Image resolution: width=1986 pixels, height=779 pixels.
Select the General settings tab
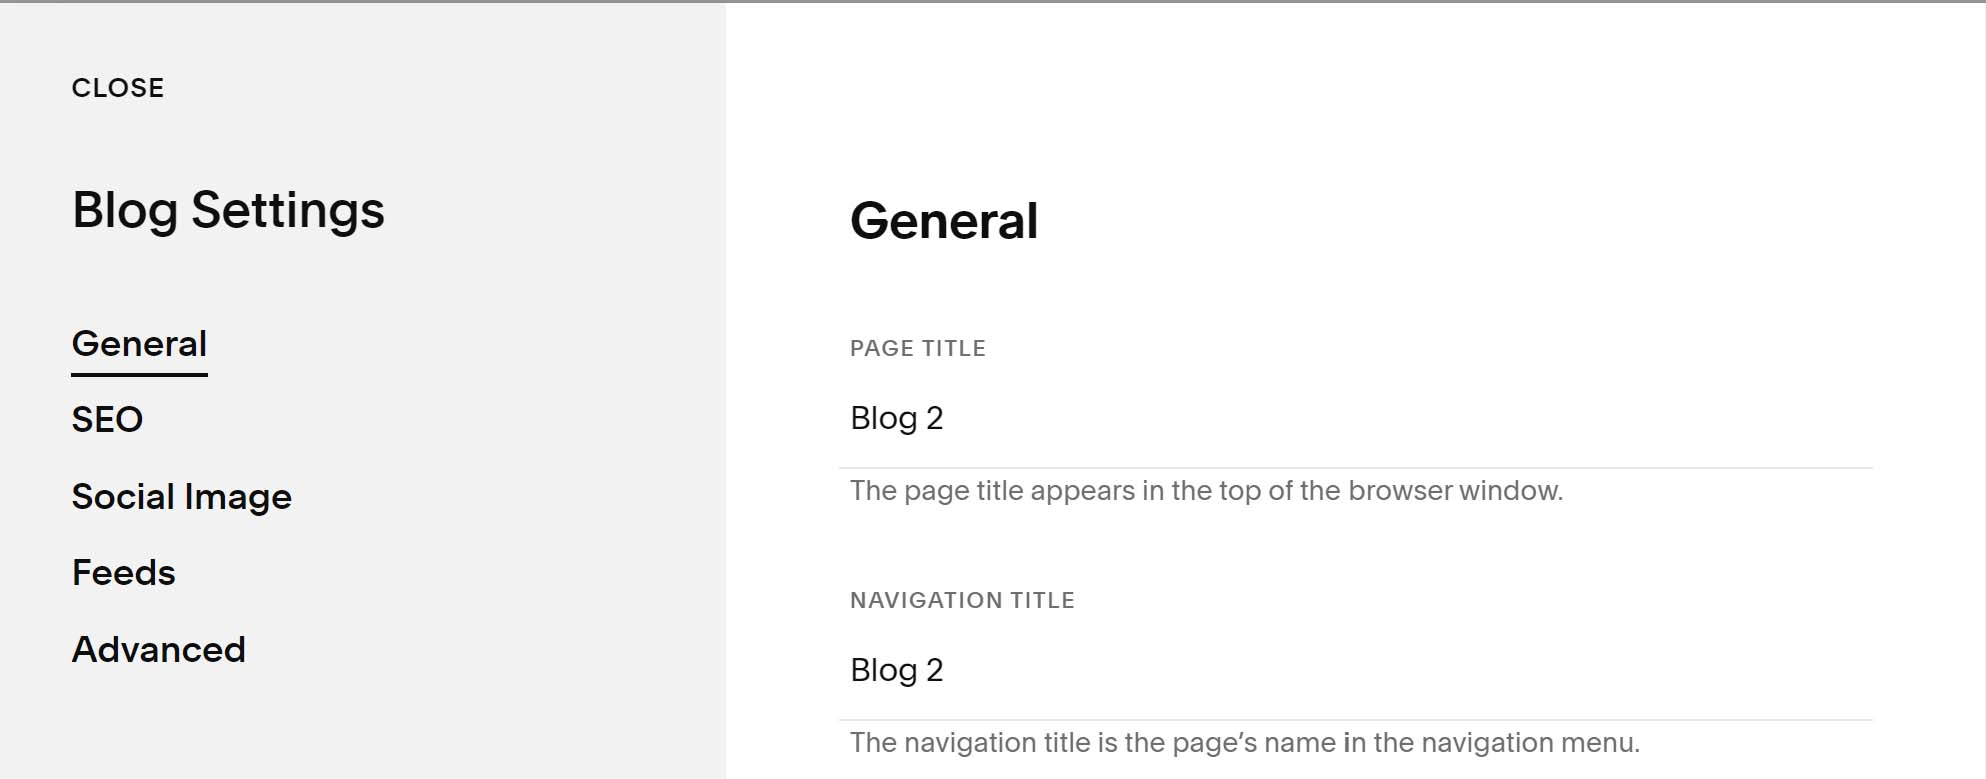(139, 343)
